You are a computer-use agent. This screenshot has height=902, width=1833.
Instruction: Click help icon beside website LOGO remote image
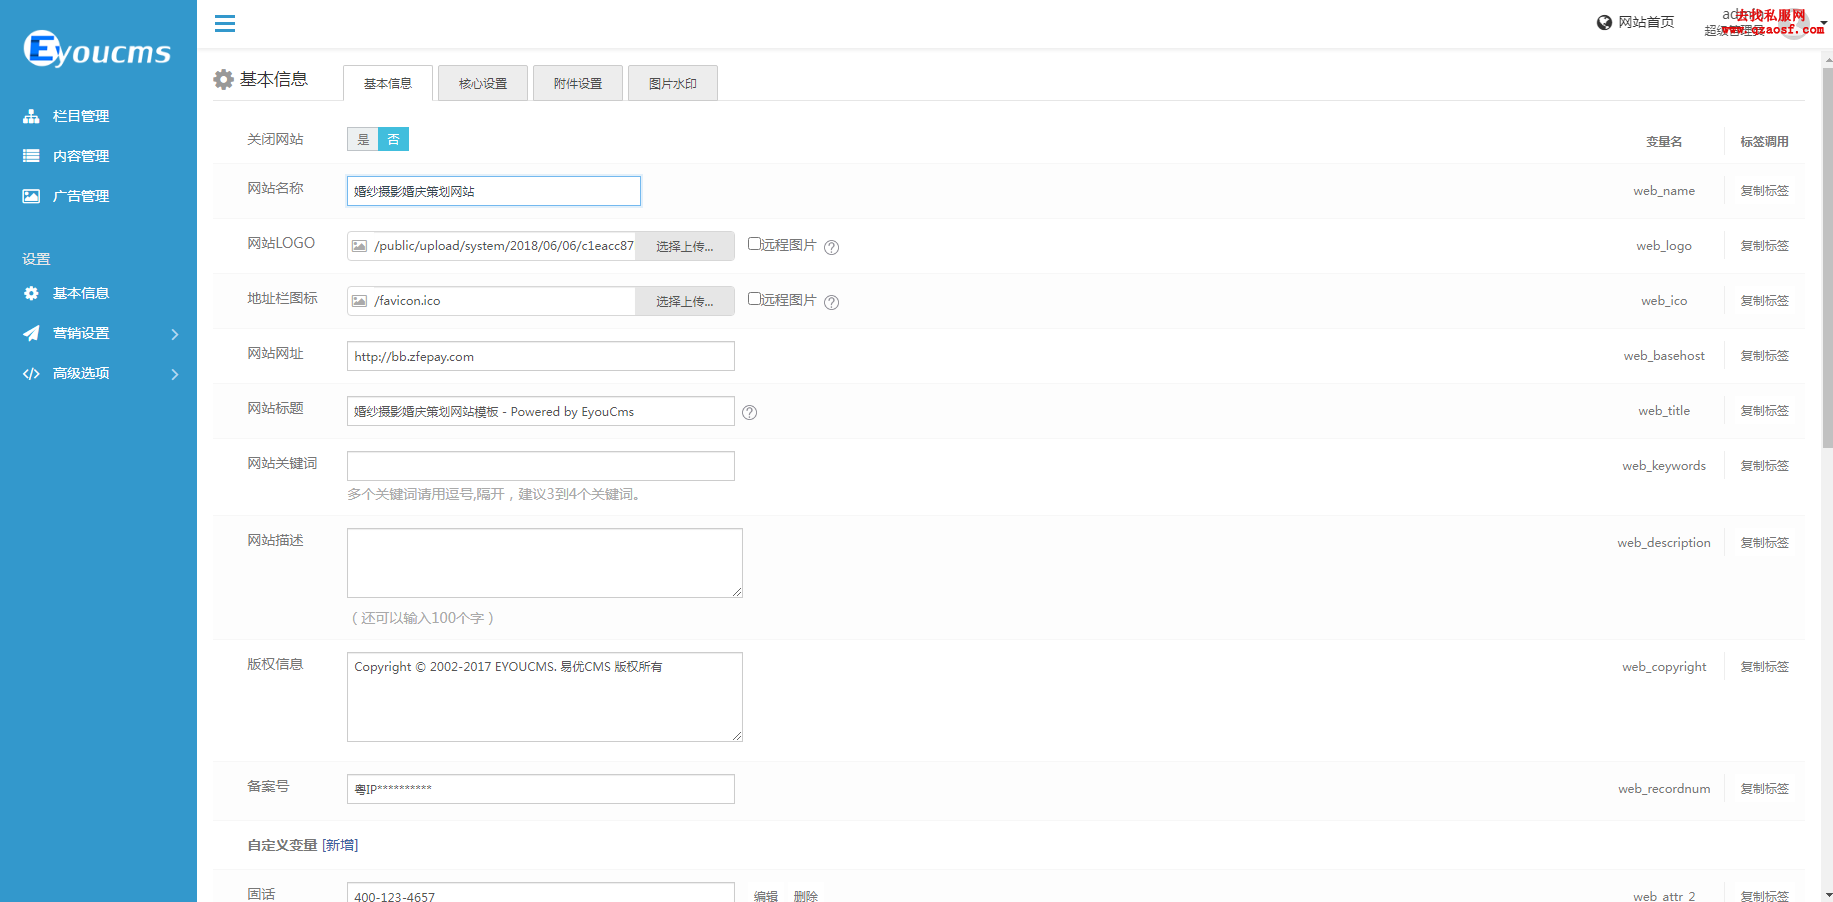tap(831, 247)
